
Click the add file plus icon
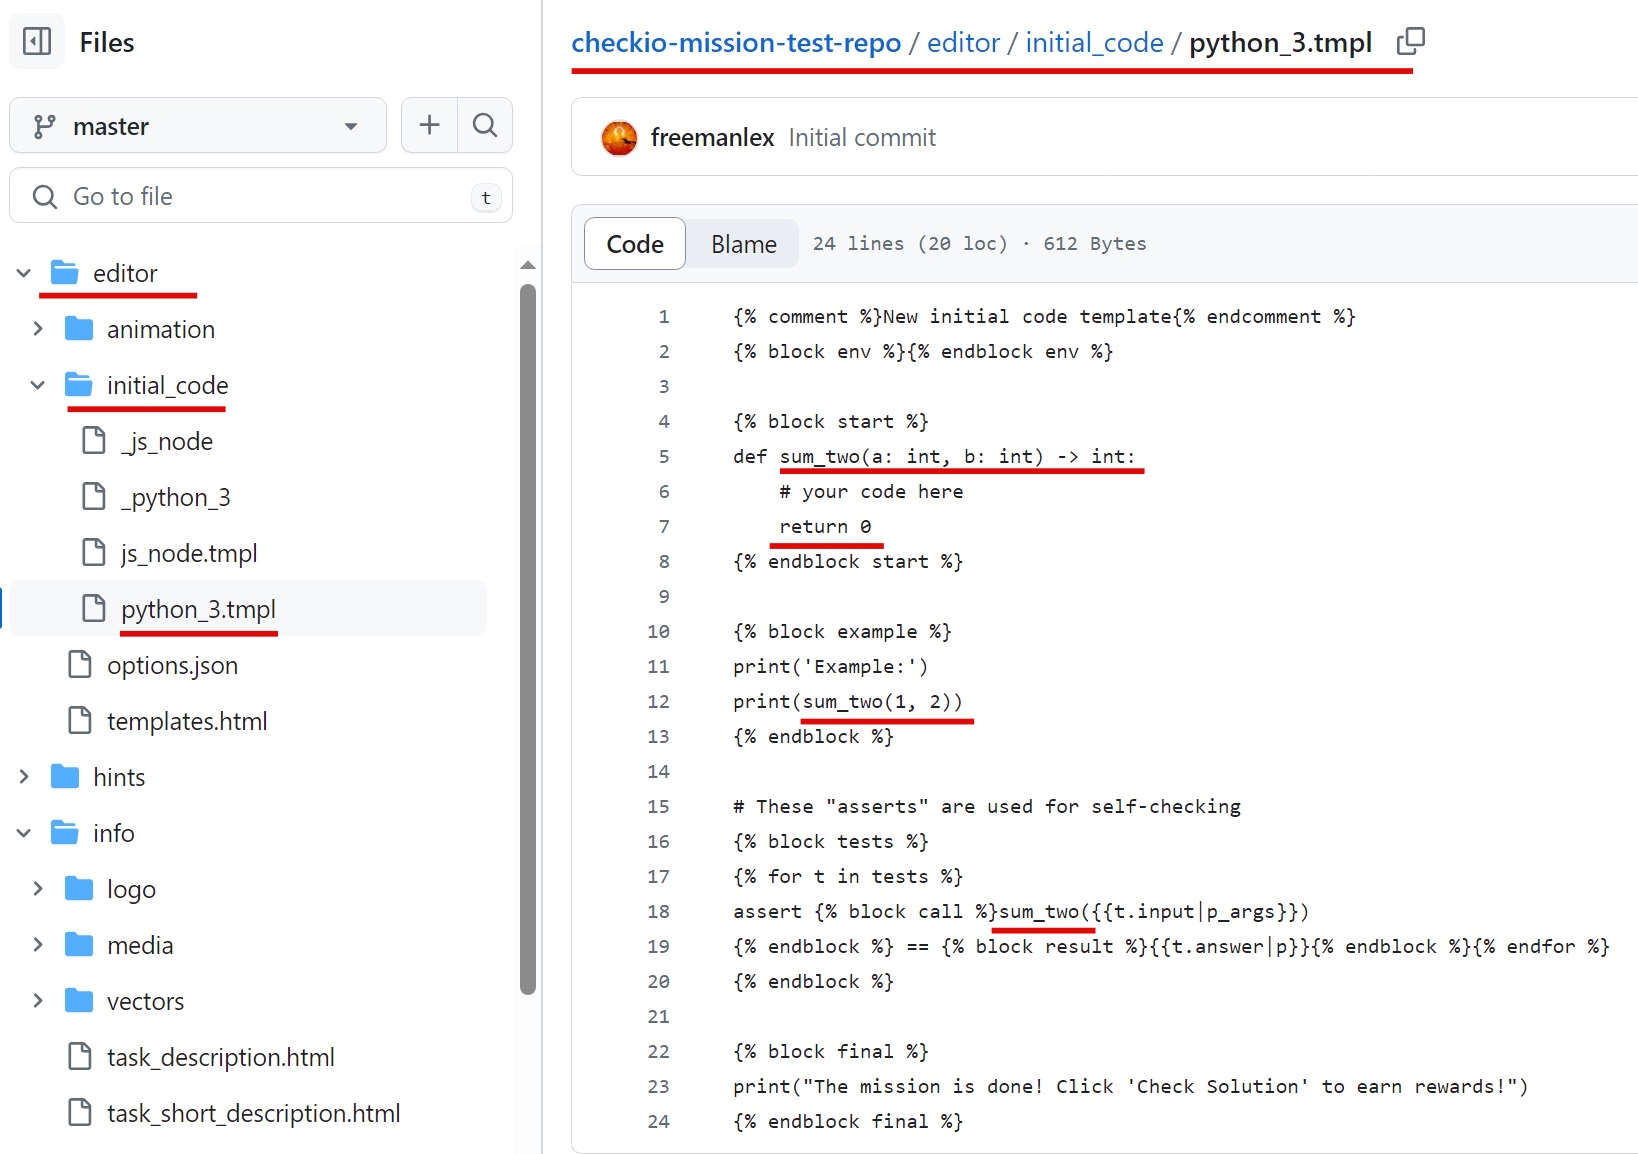(x=429, y=125)
